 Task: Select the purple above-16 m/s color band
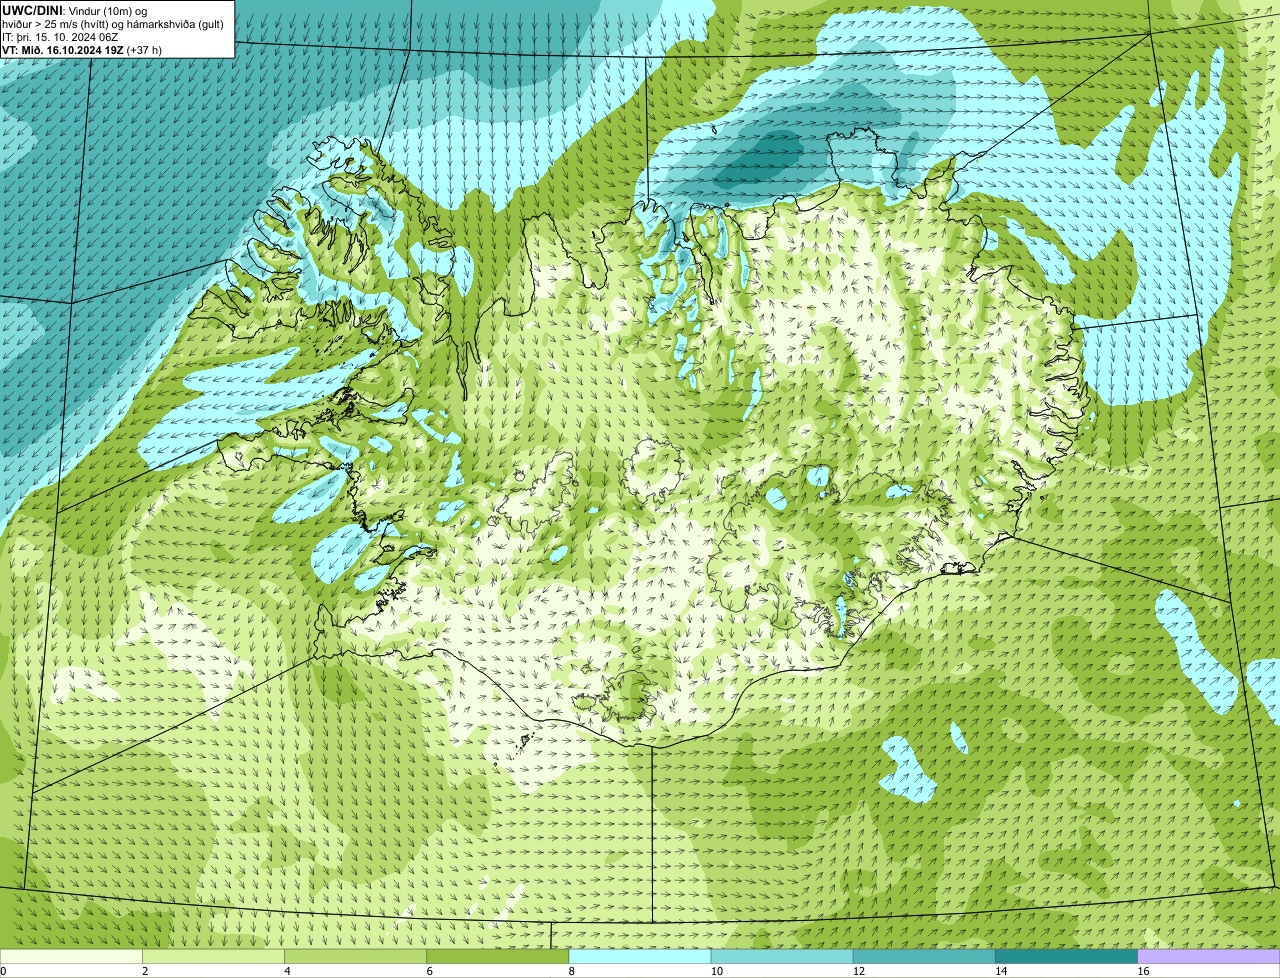pos(1209,956)
